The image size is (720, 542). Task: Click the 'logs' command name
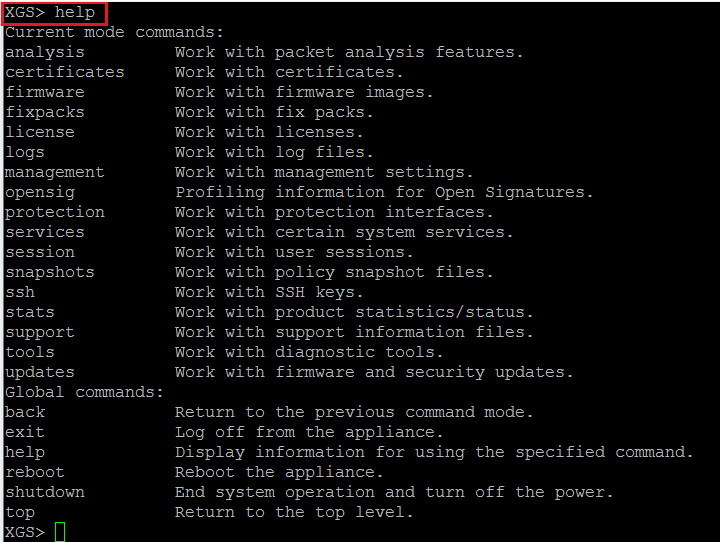pyautogui.click(x=25, y=152)
